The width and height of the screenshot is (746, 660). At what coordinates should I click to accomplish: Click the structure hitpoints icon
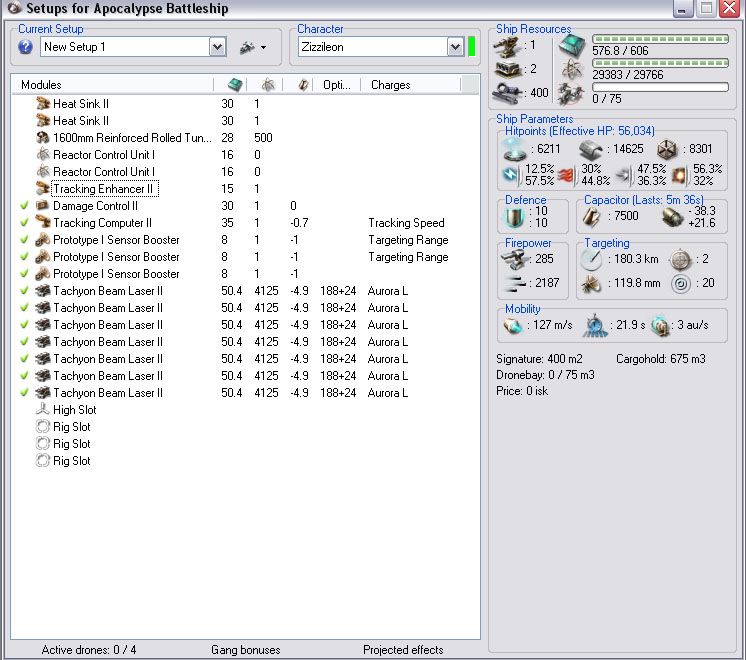pyautogui.click(x=667, y=150)
